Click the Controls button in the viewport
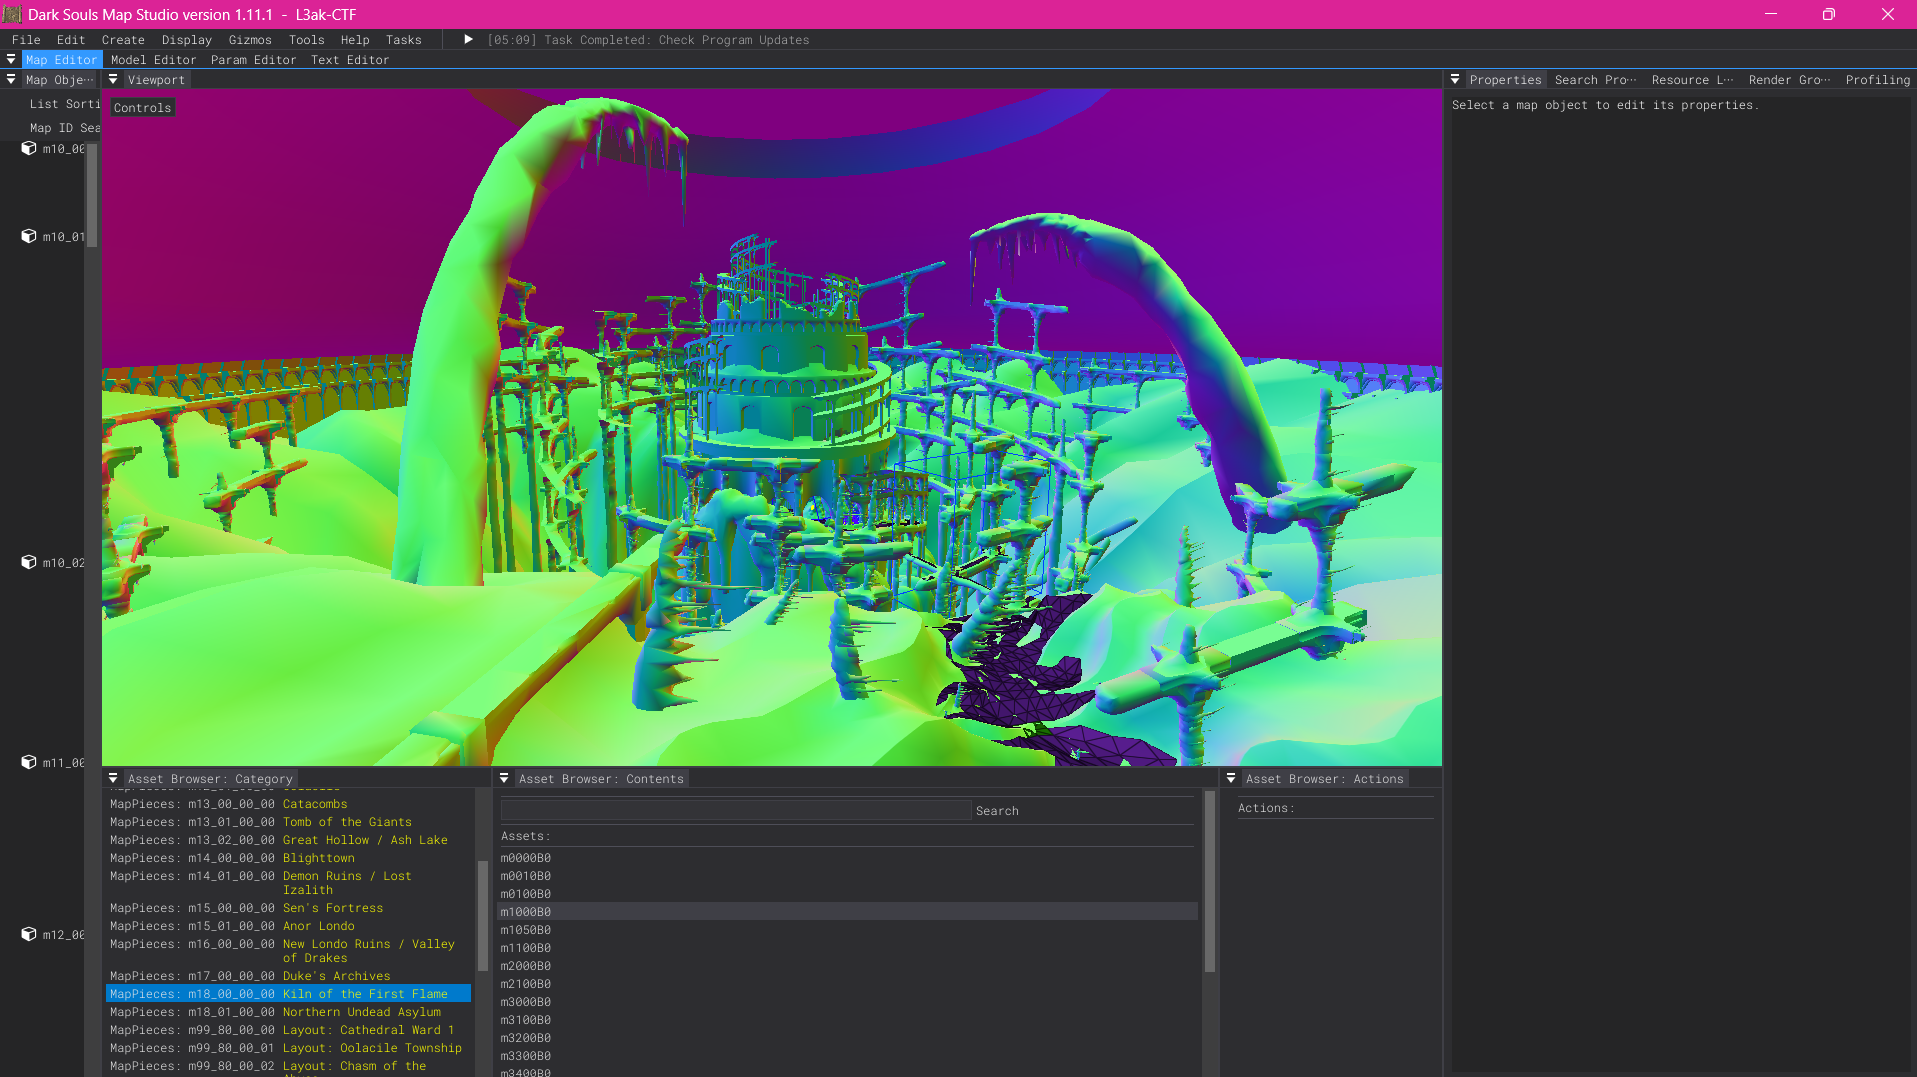1917x1077 pixels. 143,108
